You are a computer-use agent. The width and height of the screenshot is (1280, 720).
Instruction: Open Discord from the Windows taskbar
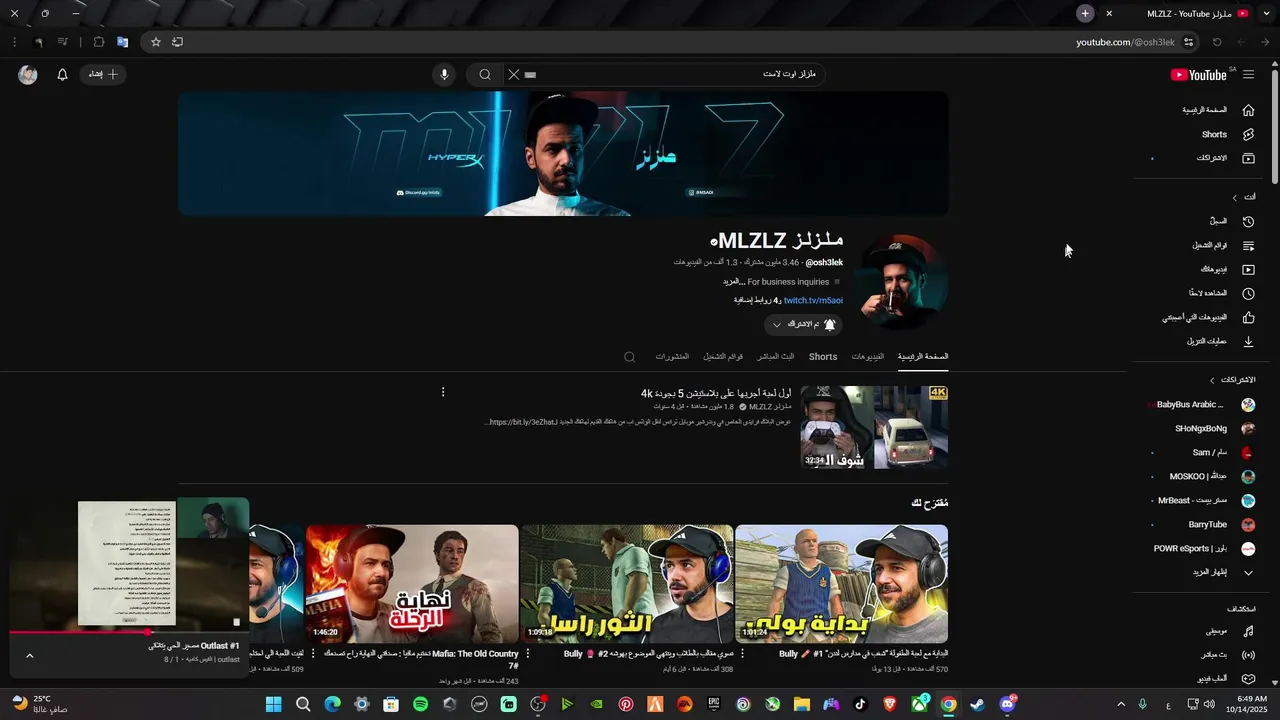[x=1007, y=704]
